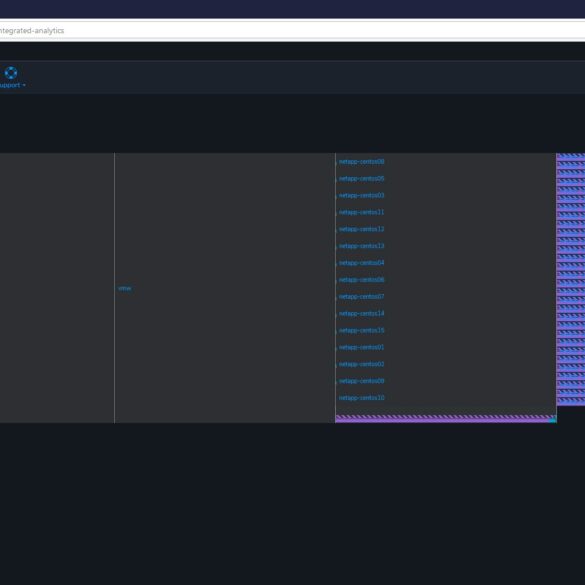
Task: Click the teal segment ending the bottom bar
Action: [553, 420]
